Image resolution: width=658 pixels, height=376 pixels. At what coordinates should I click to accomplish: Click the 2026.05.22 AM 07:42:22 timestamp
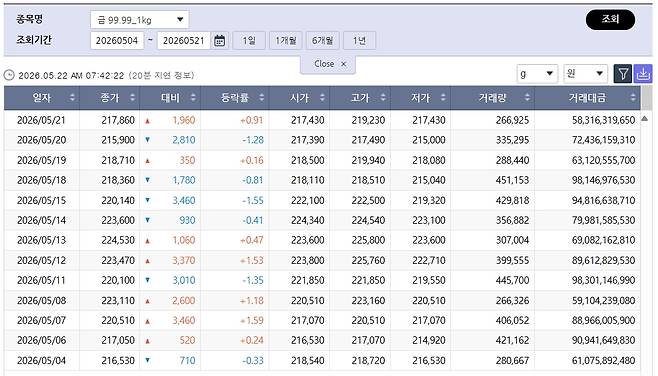tap(71, 76)
